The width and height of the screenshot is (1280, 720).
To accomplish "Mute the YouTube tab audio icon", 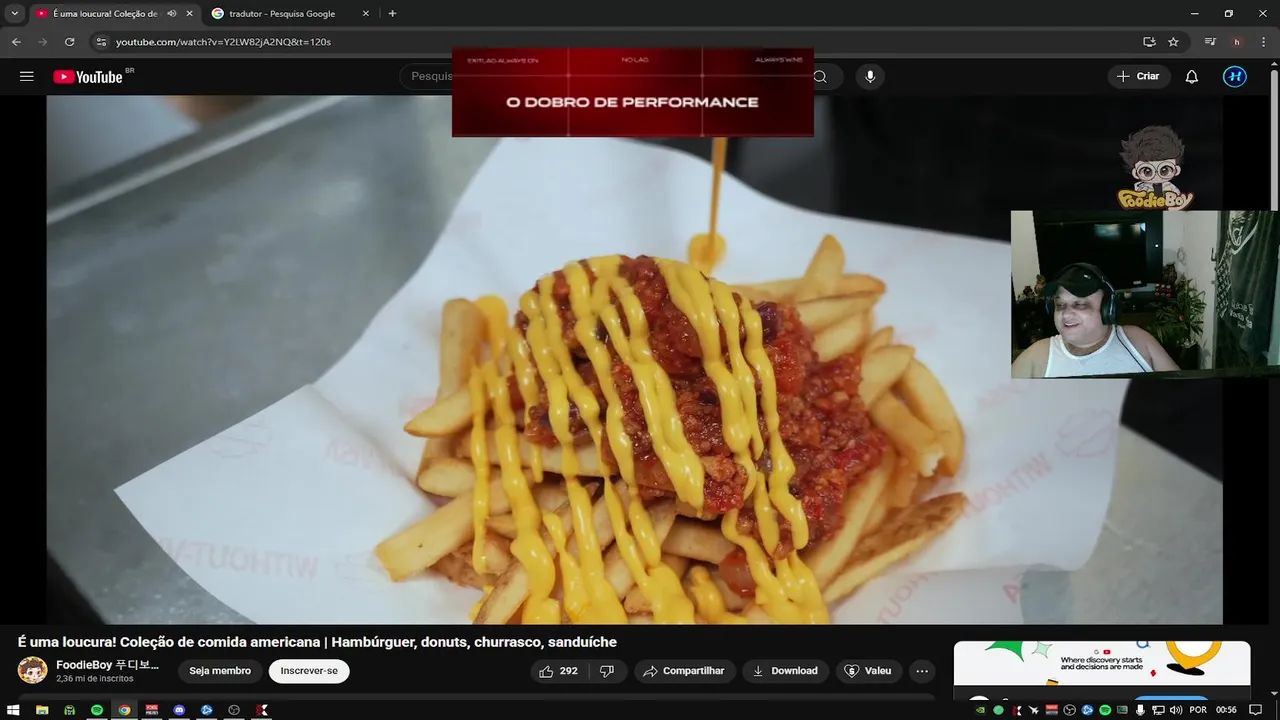I will coord(172,14).
